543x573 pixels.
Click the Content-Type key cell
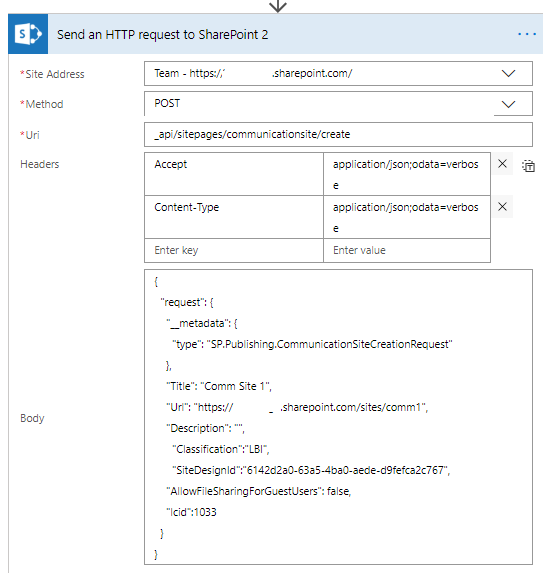(x=234, y=217)
